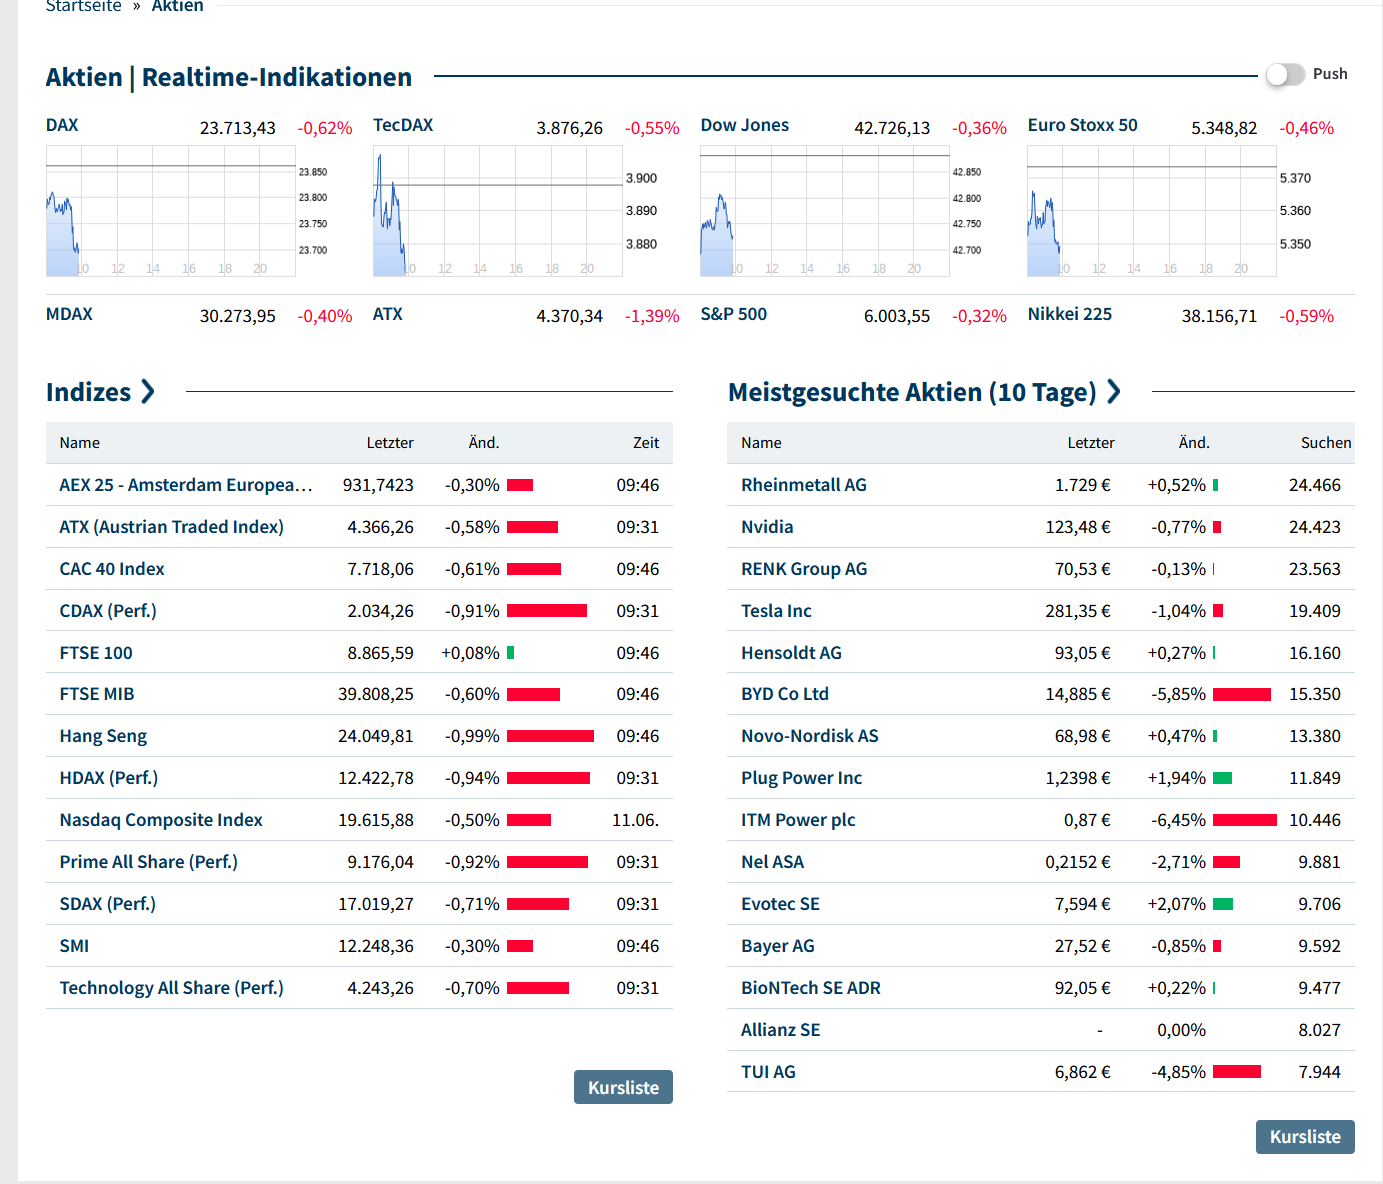Click Hang Seng red change bar
Screen dimensions: 1383x1184
550,736
